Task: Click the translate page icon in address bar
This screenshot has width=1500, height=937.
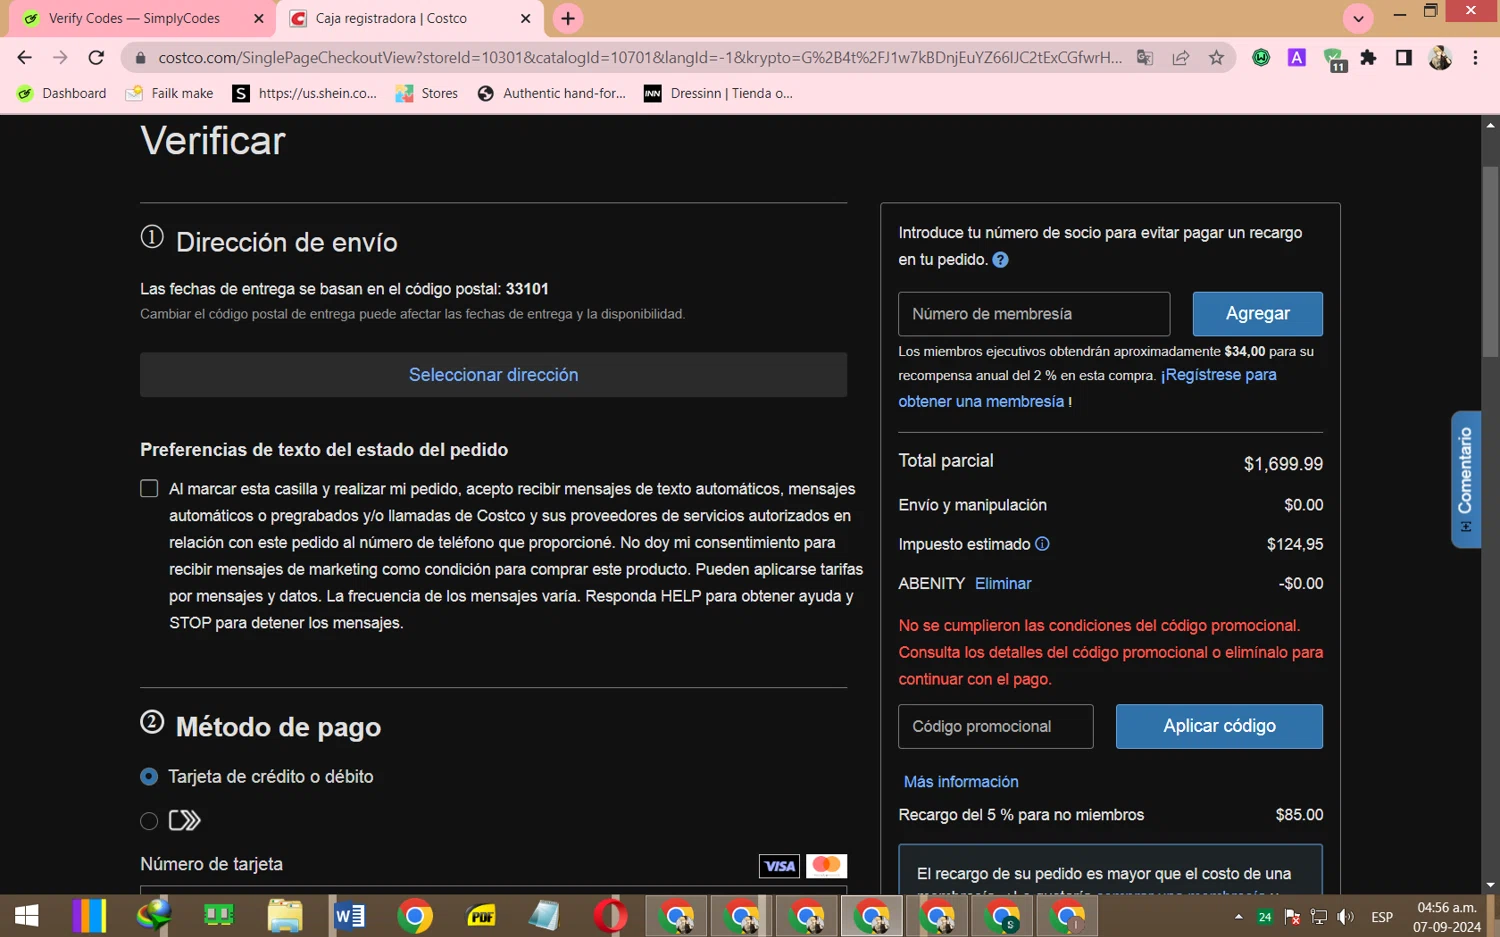Action: click(x=1145, y=58)
